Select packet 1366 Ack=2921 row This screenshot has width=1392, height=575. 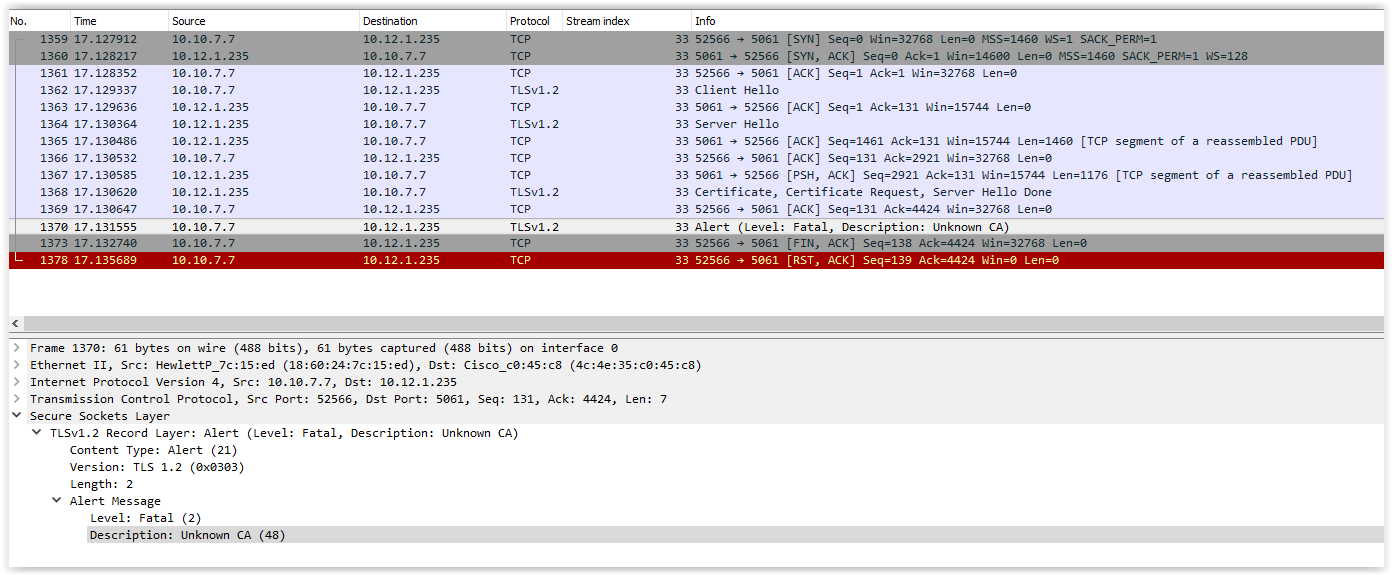coord(697,158)
